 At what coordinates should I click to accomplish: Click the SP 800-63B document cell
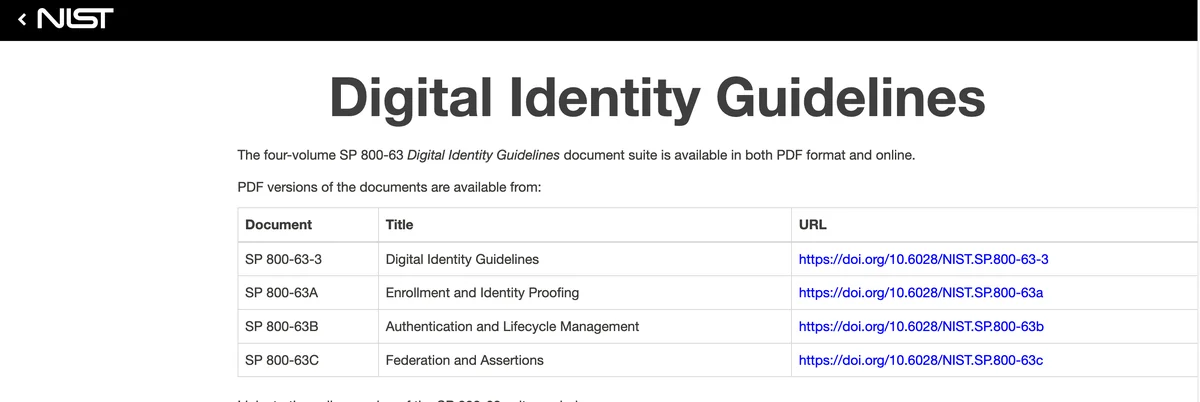[x=308, y=326]
